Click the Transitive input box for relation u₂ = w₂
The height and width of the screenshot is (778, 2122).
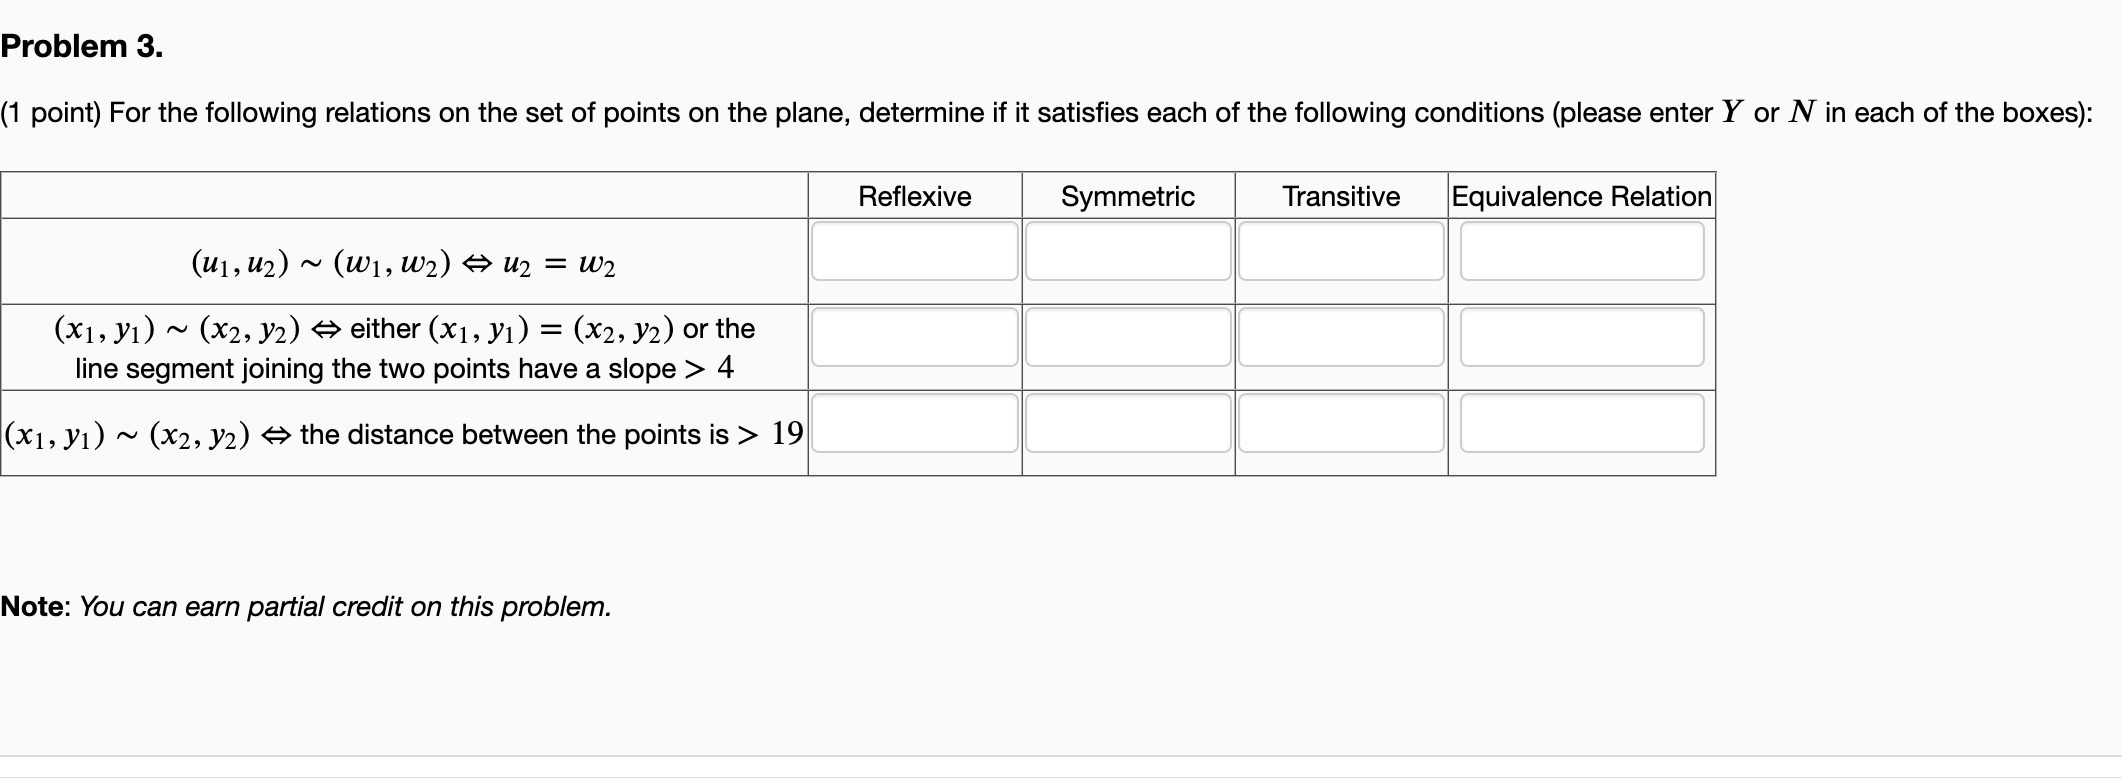point(1341,253)
